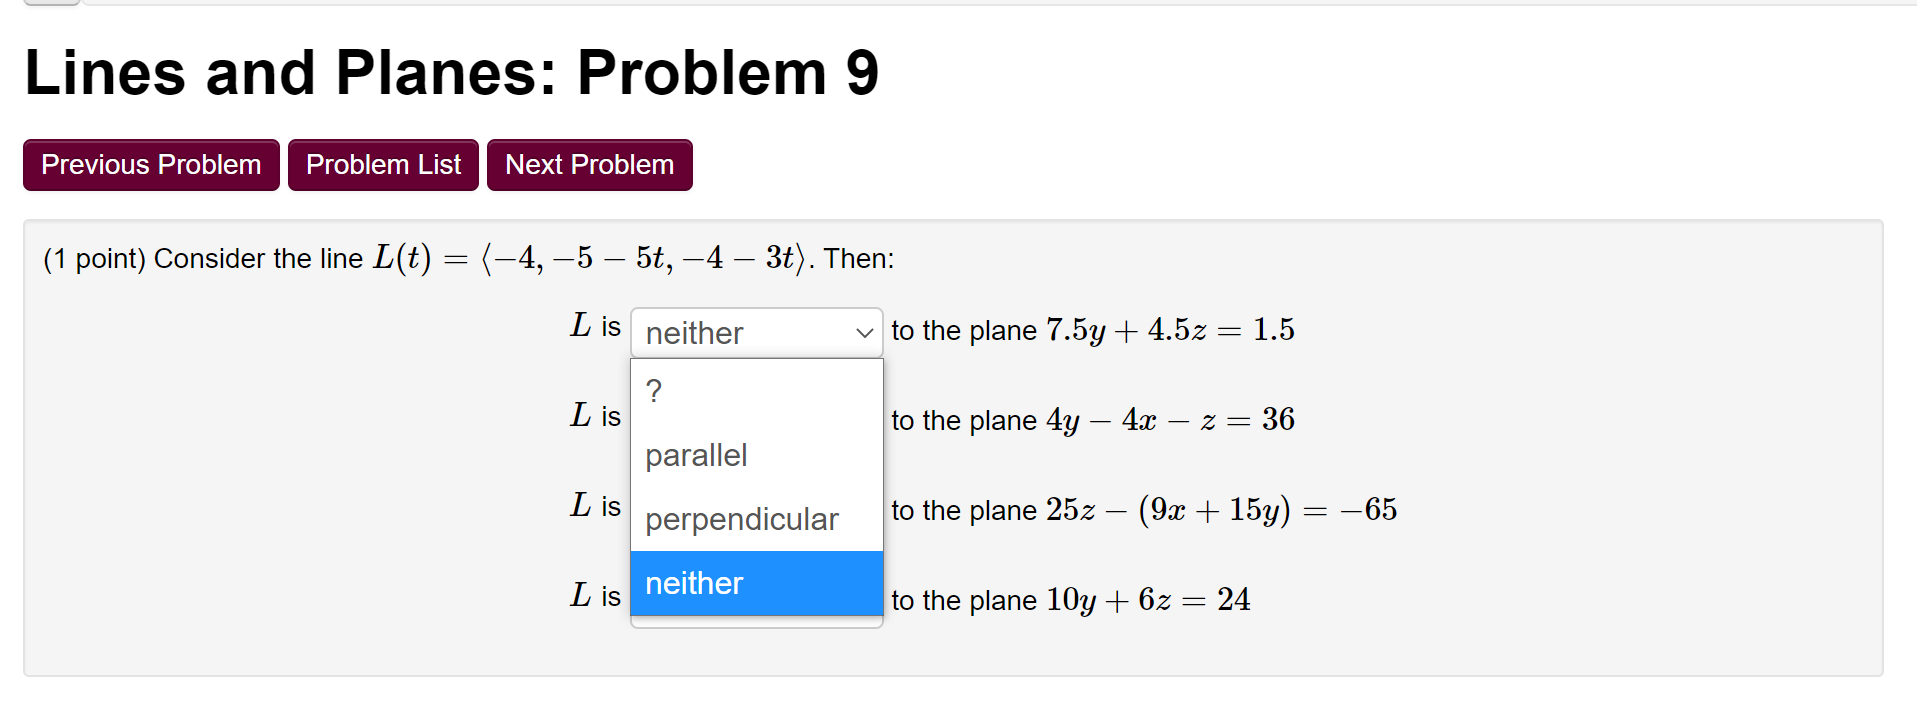
Task: Advance to the Next Problem
Action: 589,164
